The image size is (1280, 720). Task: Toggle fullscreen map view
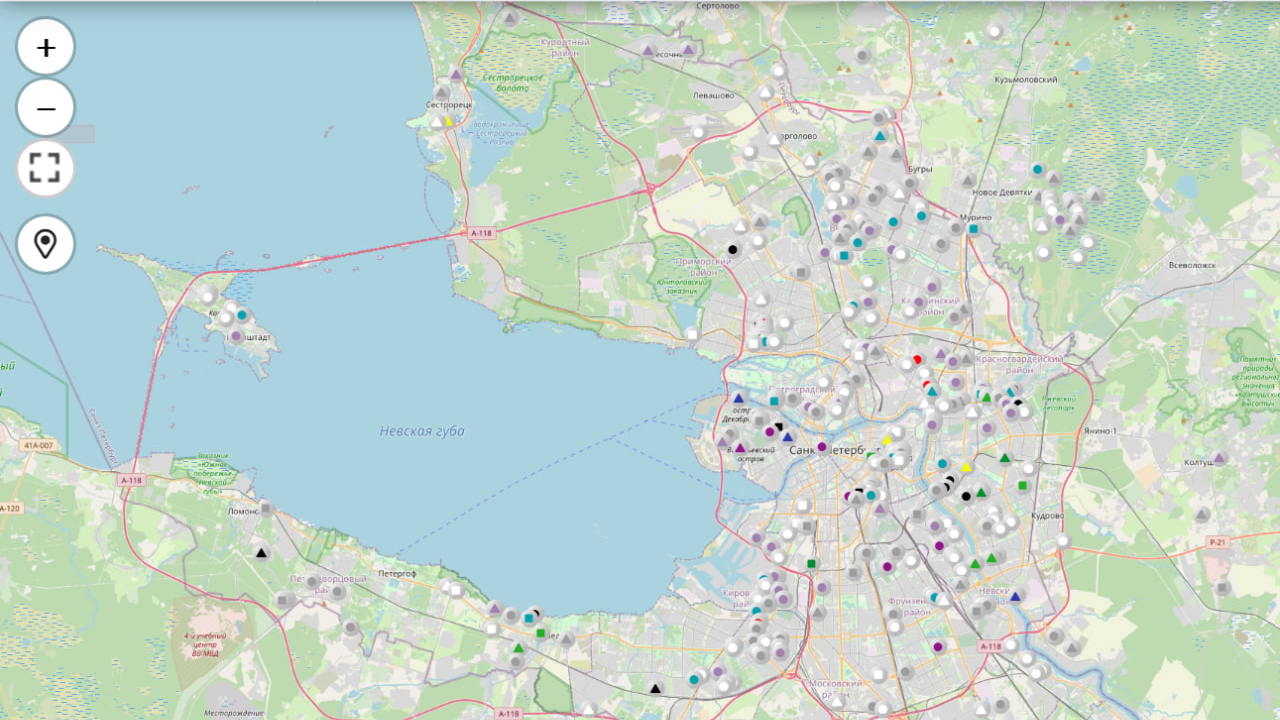pos(46,168)
